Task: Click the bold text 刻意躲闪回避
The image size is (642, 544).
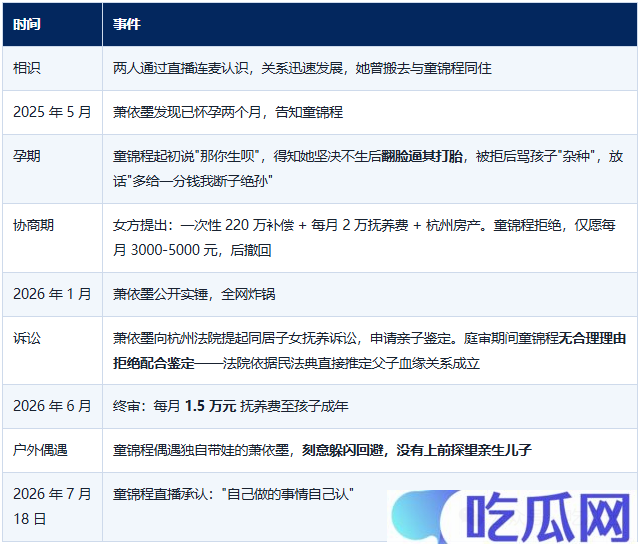Action: [343, 450]
